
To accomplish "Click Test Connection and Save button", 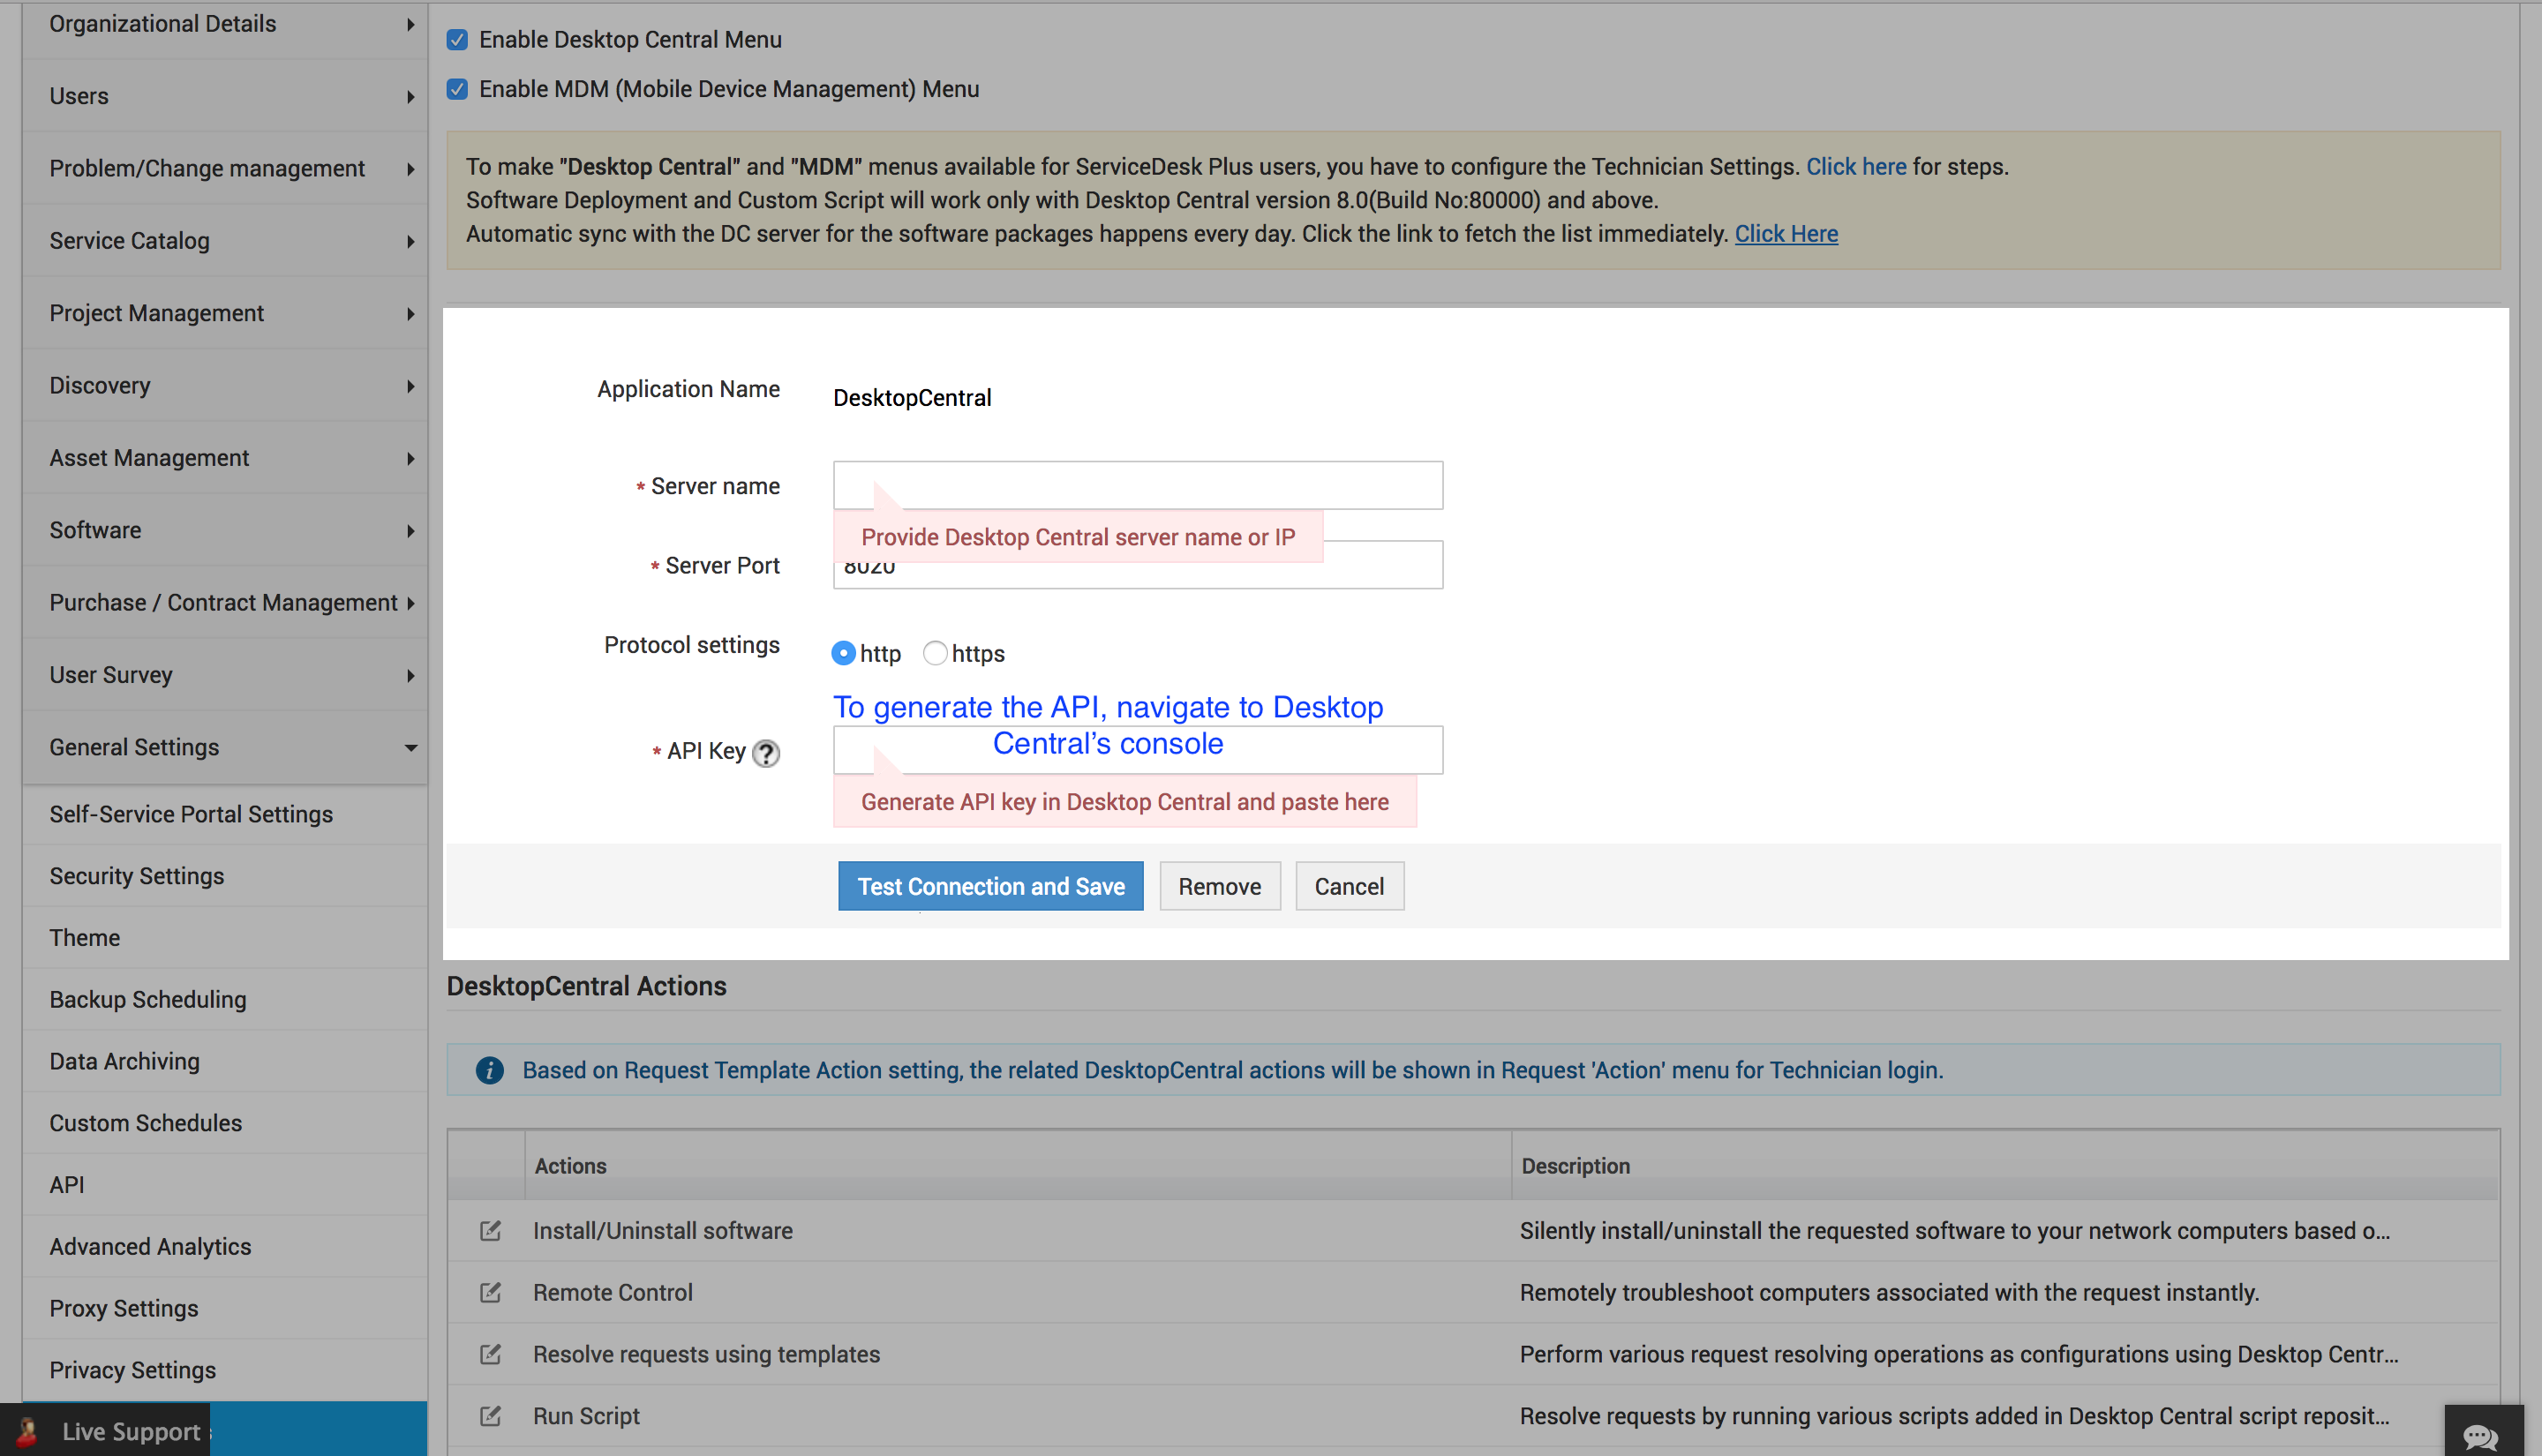I will click(x=990, y=886).
